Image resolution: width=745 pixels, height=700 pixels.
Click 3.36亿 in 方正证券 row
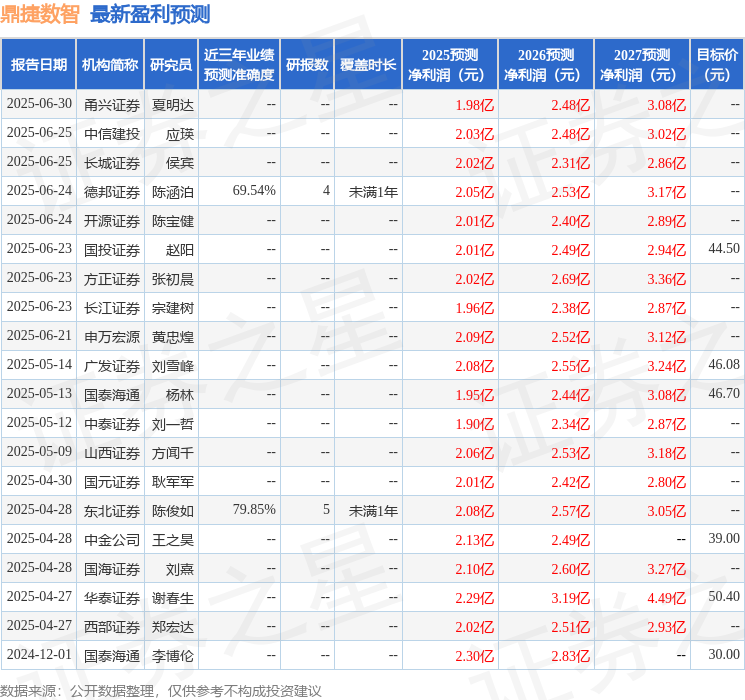(x=666, y=279)
